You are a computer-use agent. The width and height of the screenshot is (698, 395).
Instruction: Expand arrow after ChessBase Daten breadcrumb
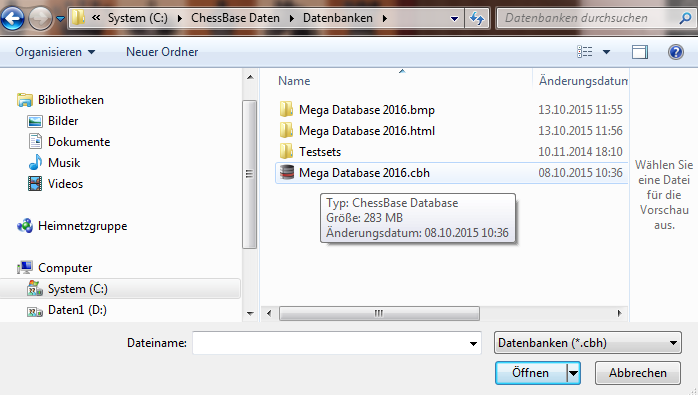pyautogui.click(x=292, y=18)
